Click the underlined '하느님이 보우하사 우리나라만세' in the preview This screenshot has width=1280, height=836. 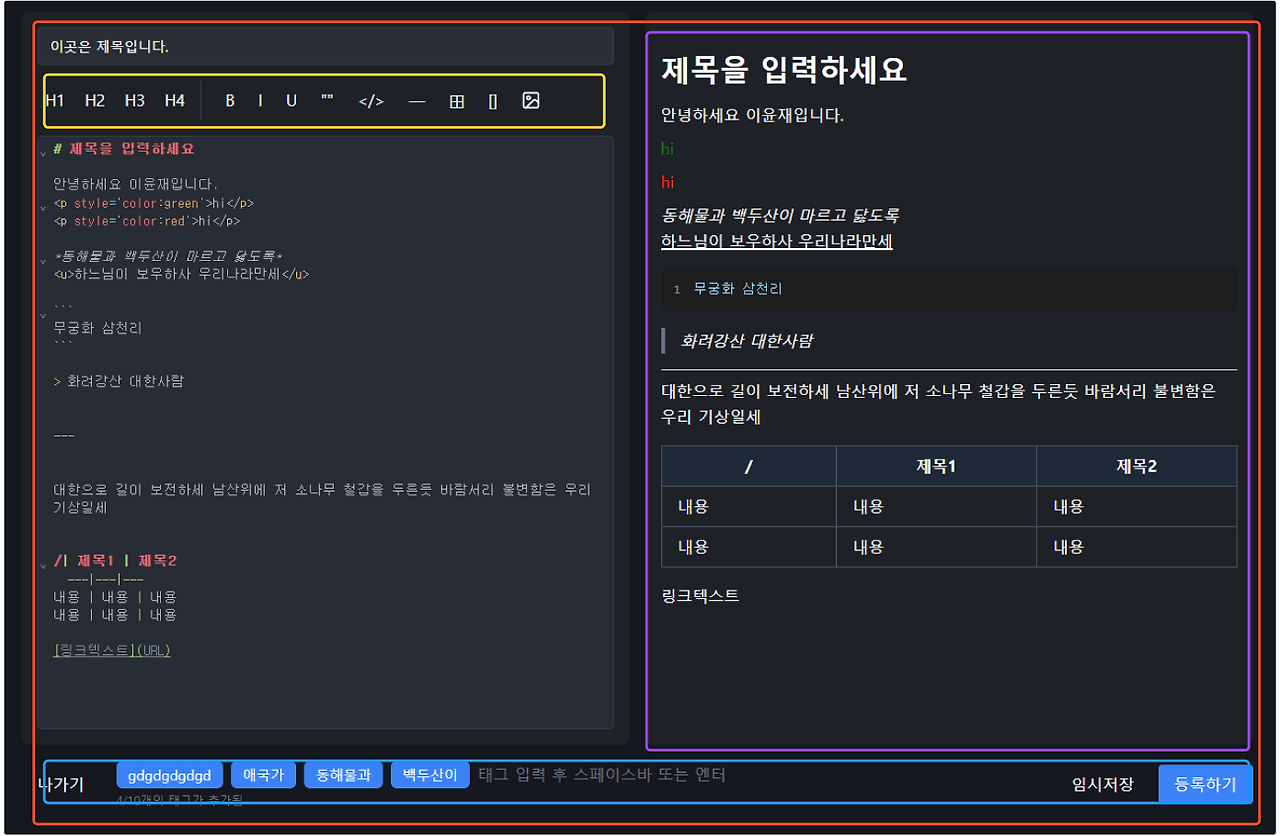coord(777,241)
